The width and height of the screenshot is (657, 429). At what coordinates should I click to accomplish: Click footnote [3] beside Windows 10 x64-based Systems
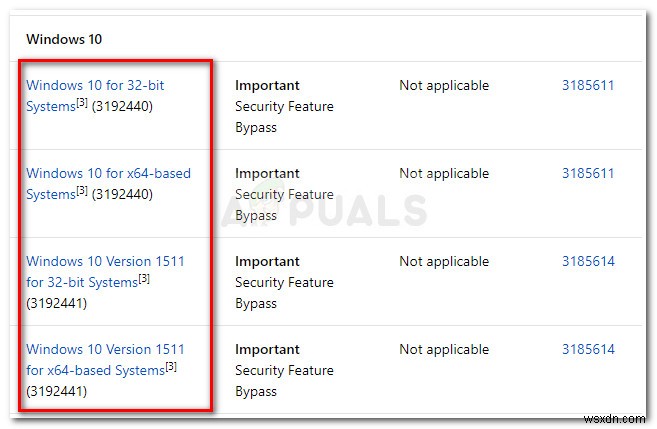(x=82, y=192)
